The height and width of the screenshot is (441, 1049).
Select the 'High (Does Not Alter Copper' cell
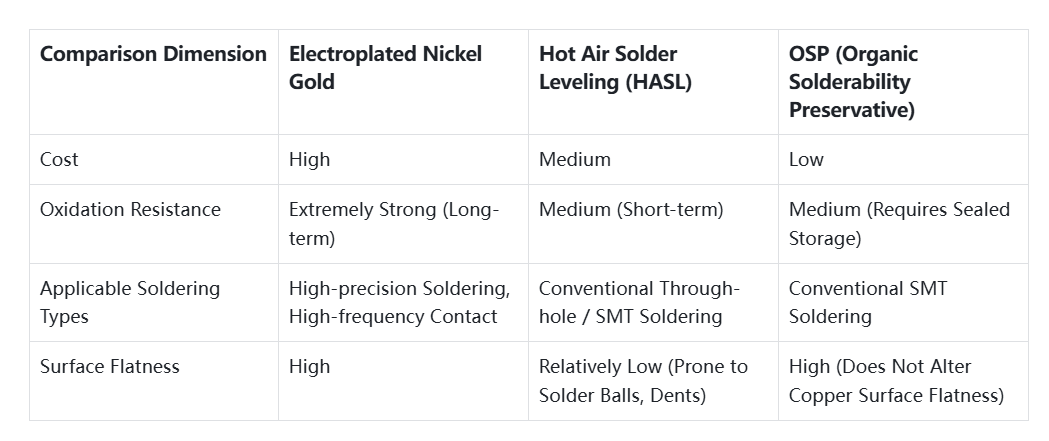[895, 380]
